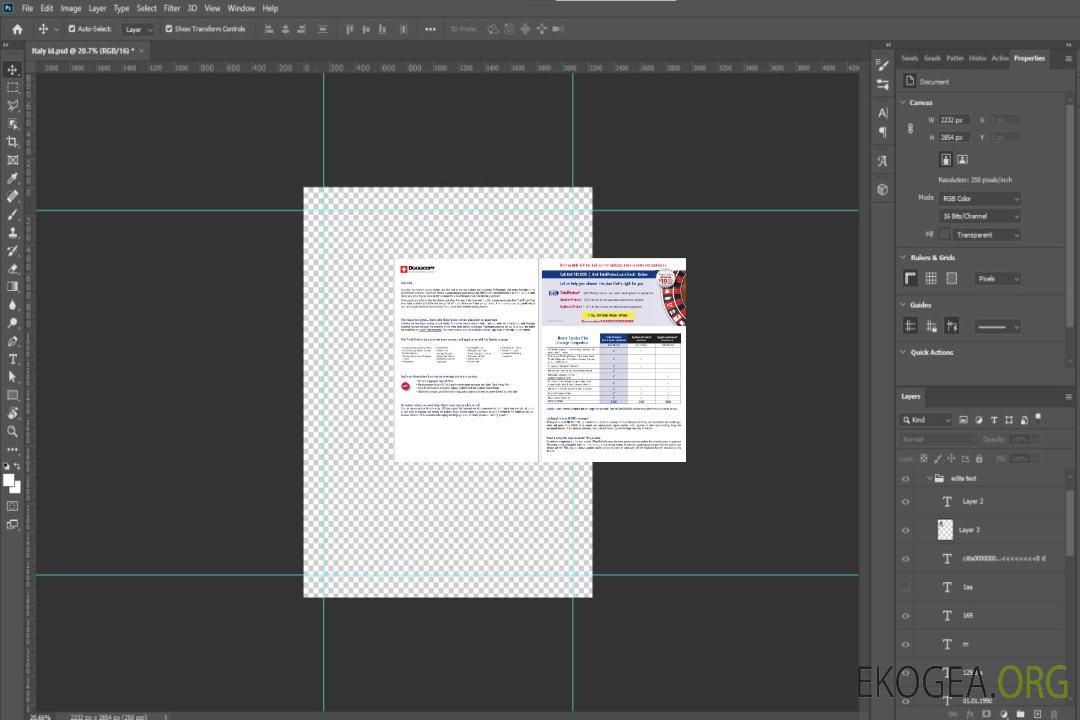Activate the Move tool in toolbox
This screenshot has width=1080, height=720.
12,70
